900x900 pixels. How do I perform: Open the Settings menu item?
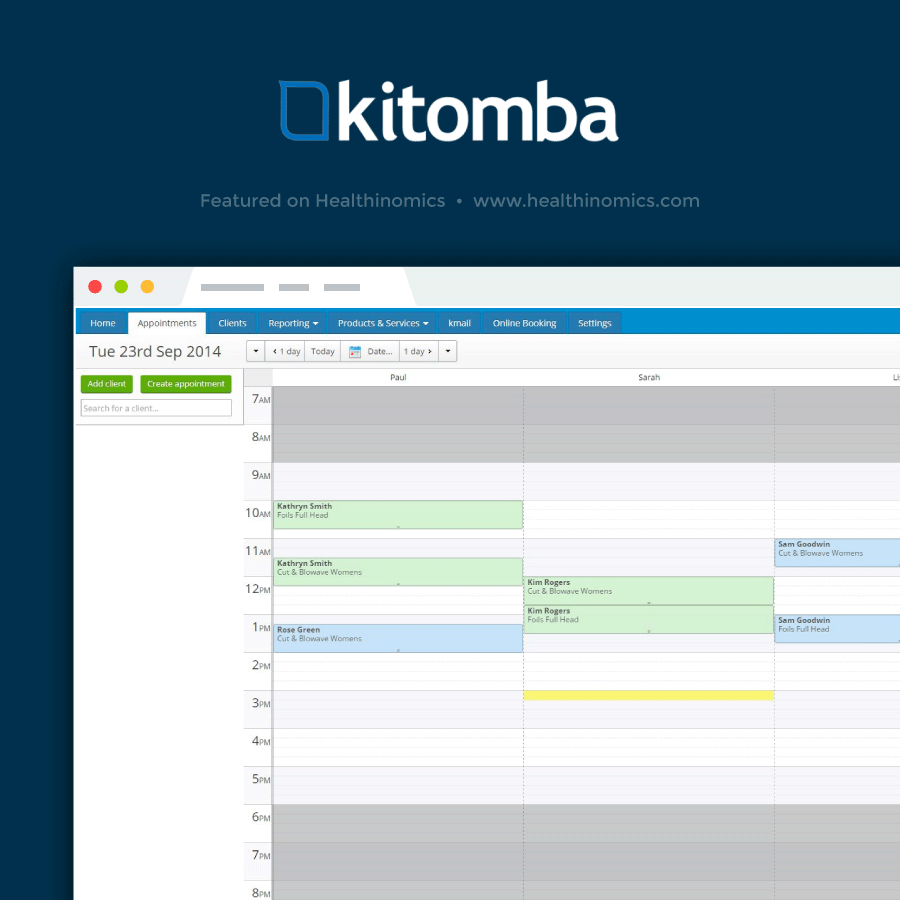point(595,322)
